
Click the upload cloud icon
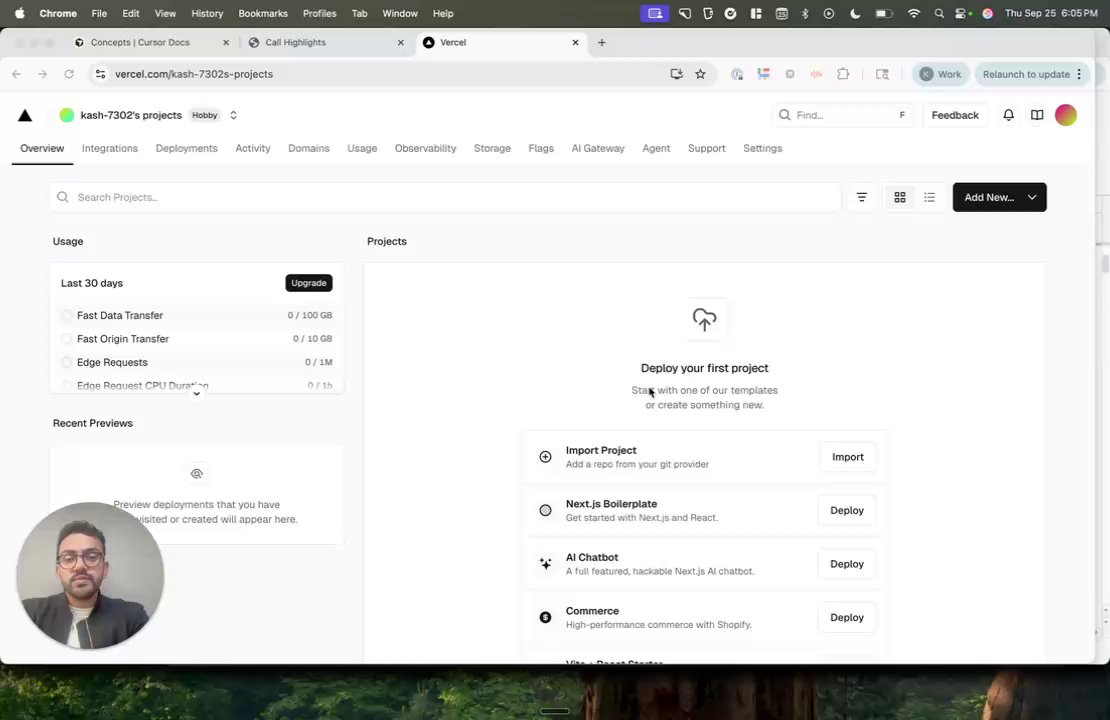704,319
